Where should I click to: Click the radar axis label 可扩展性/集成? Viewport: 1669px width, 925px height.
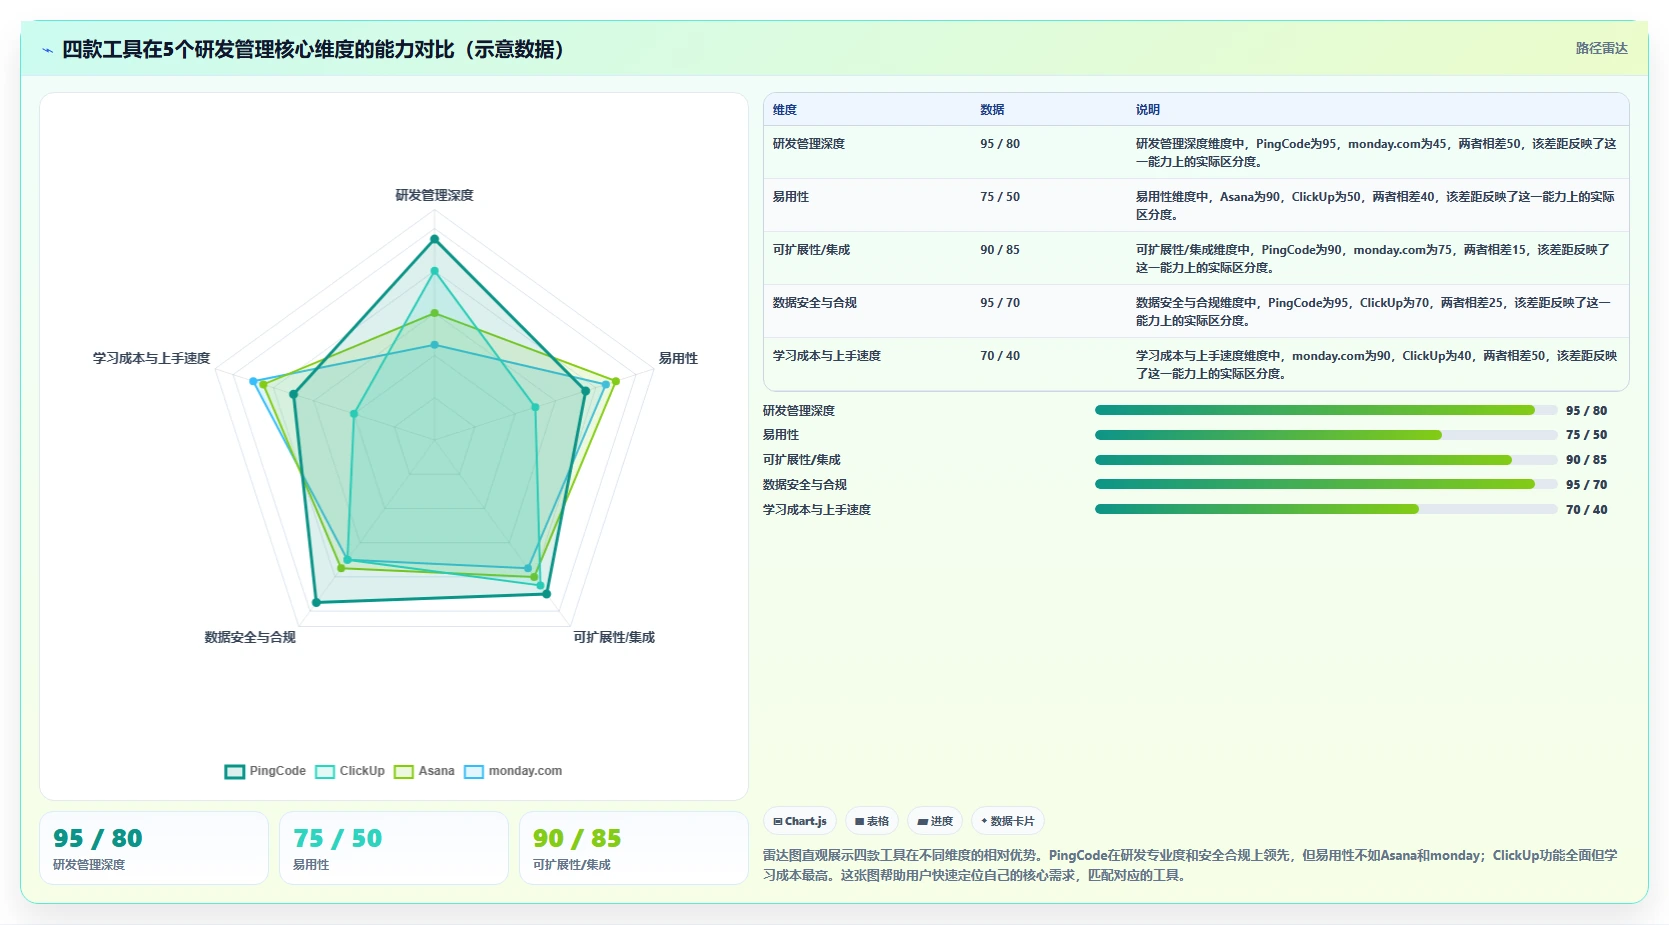[x=614, y=637]
